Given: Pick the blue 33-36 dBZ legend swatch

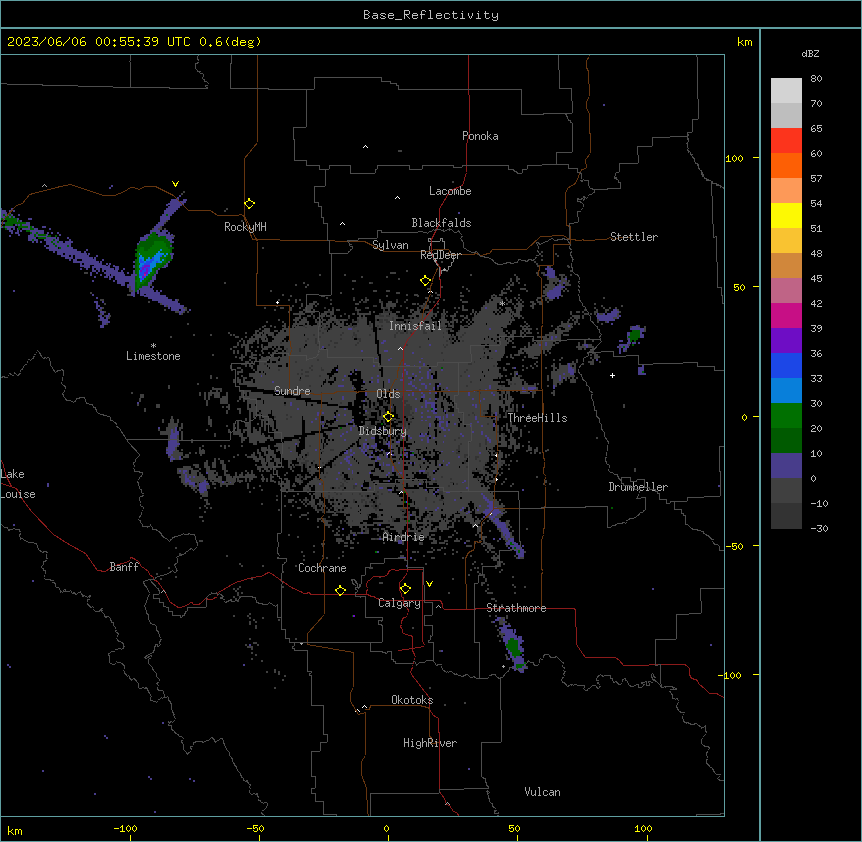Looking at the screenshot, I should pyautogui.click(x=786, y=365).
